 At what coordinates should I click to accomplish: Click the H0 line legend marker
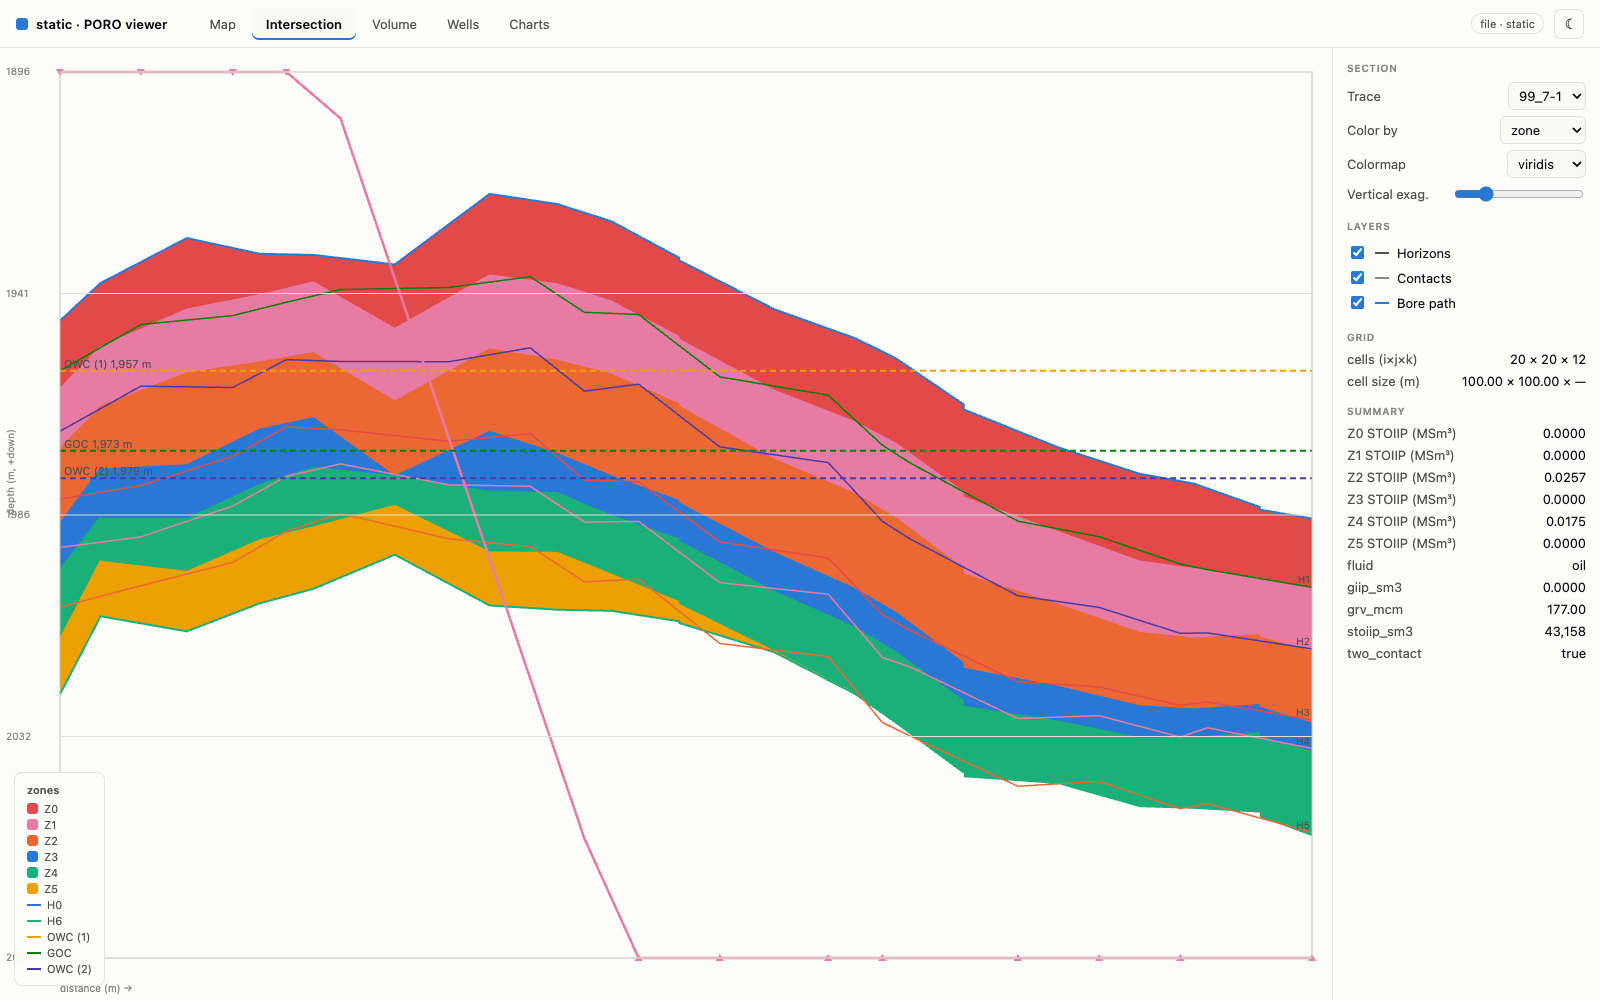pyautogui.click(x=34, y=905)
